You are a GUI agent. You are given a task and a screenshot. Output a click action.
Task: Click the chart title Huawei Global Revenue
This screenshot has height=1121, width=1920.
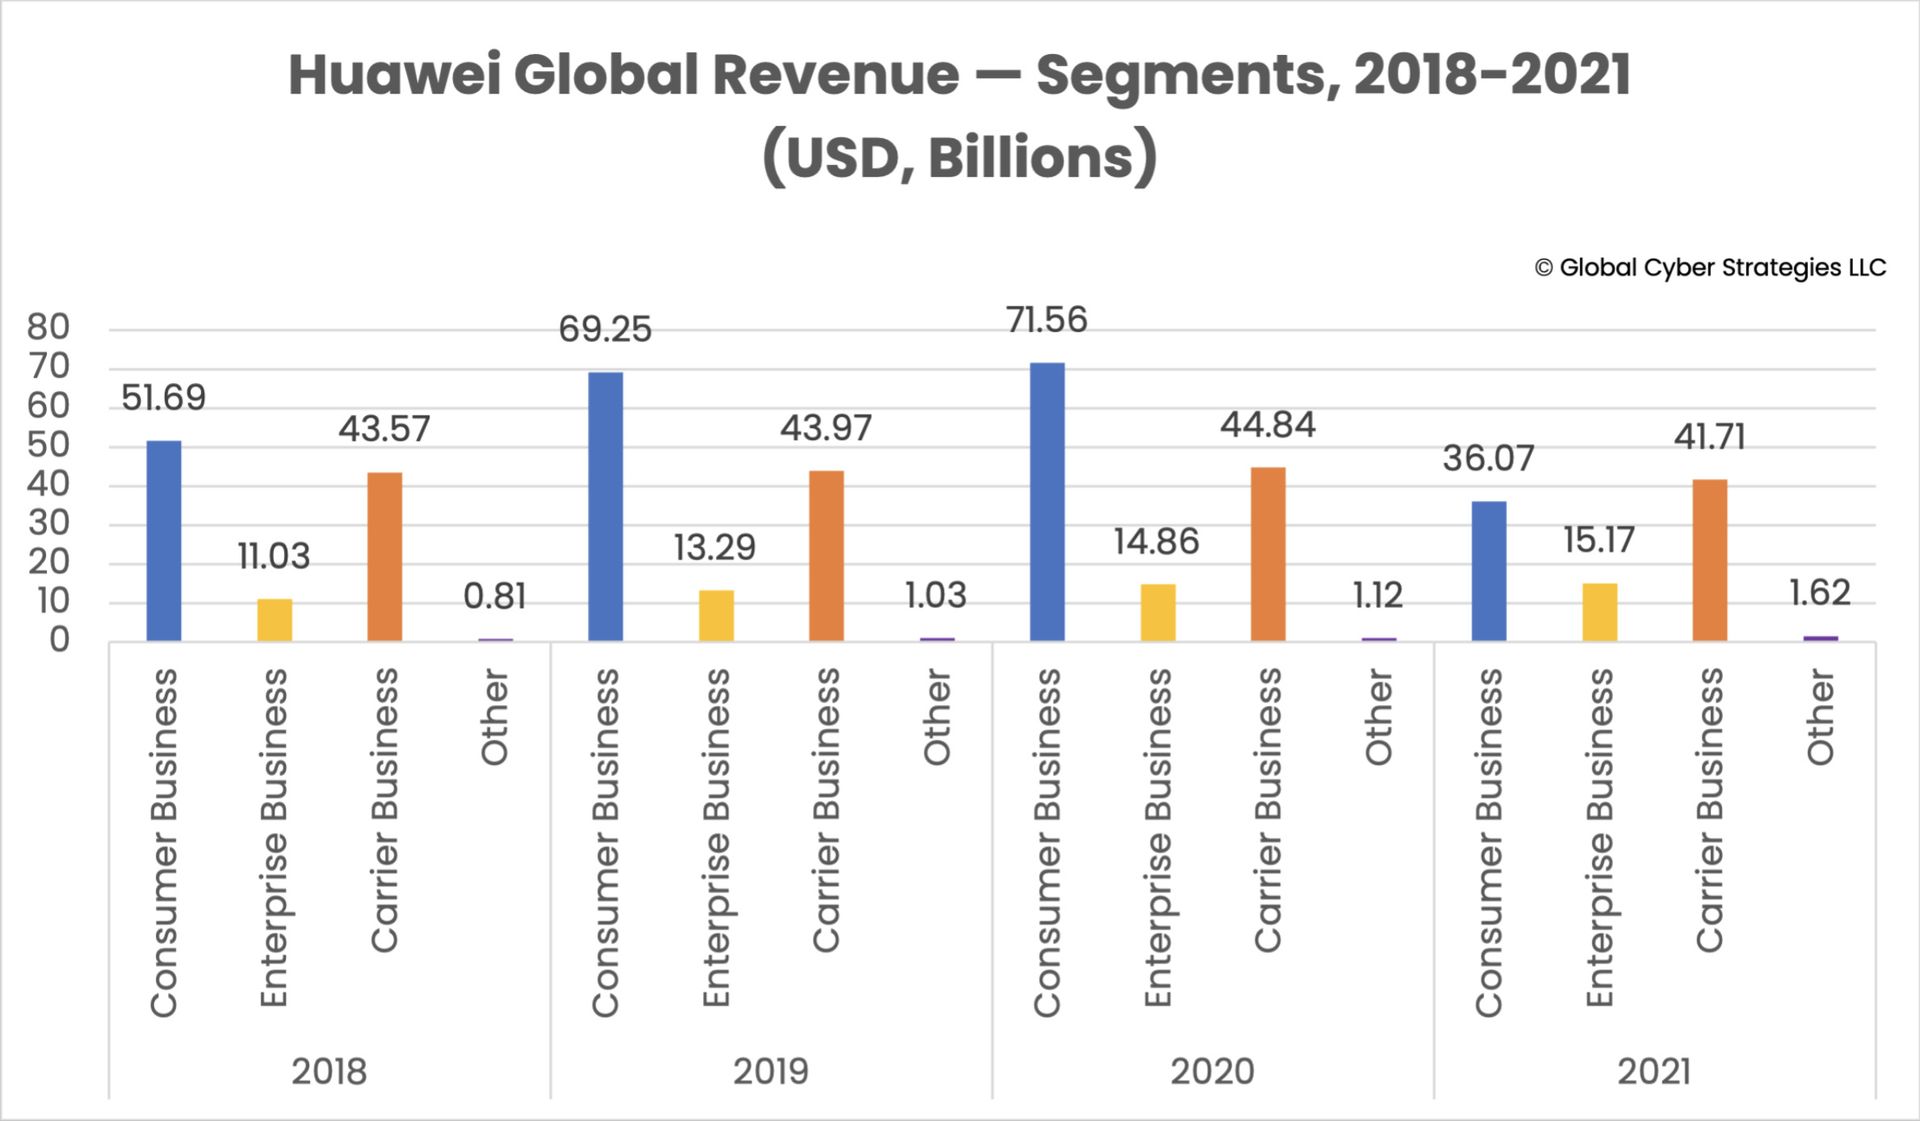click(959, 116)
